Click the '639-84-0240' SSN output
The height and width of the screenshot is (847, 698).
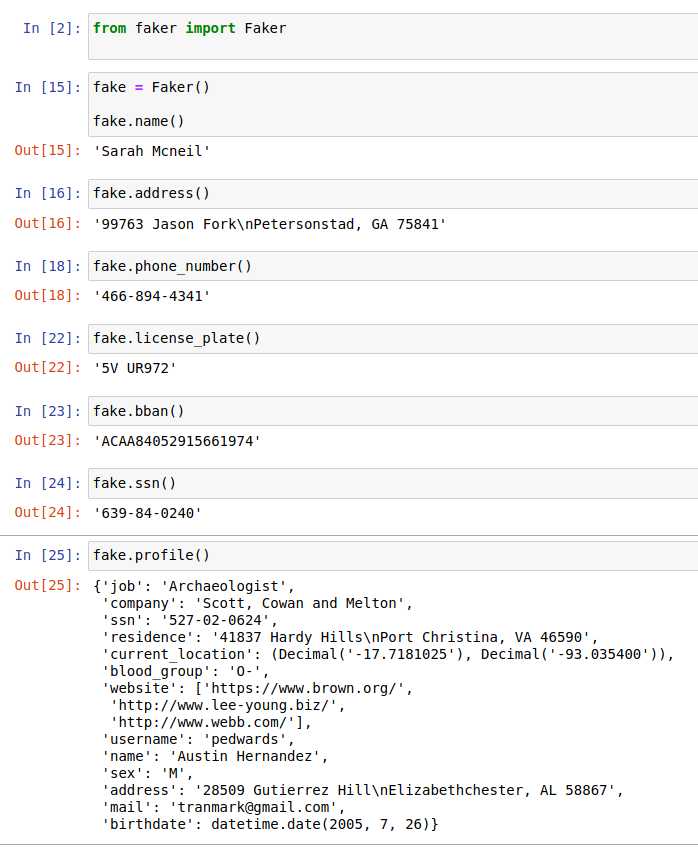[148, 513]
